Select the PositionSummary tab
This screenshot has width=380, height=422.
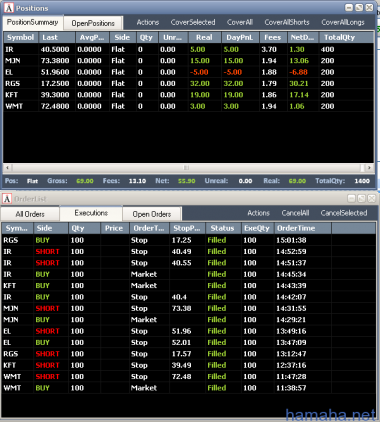tap(33, 22)
